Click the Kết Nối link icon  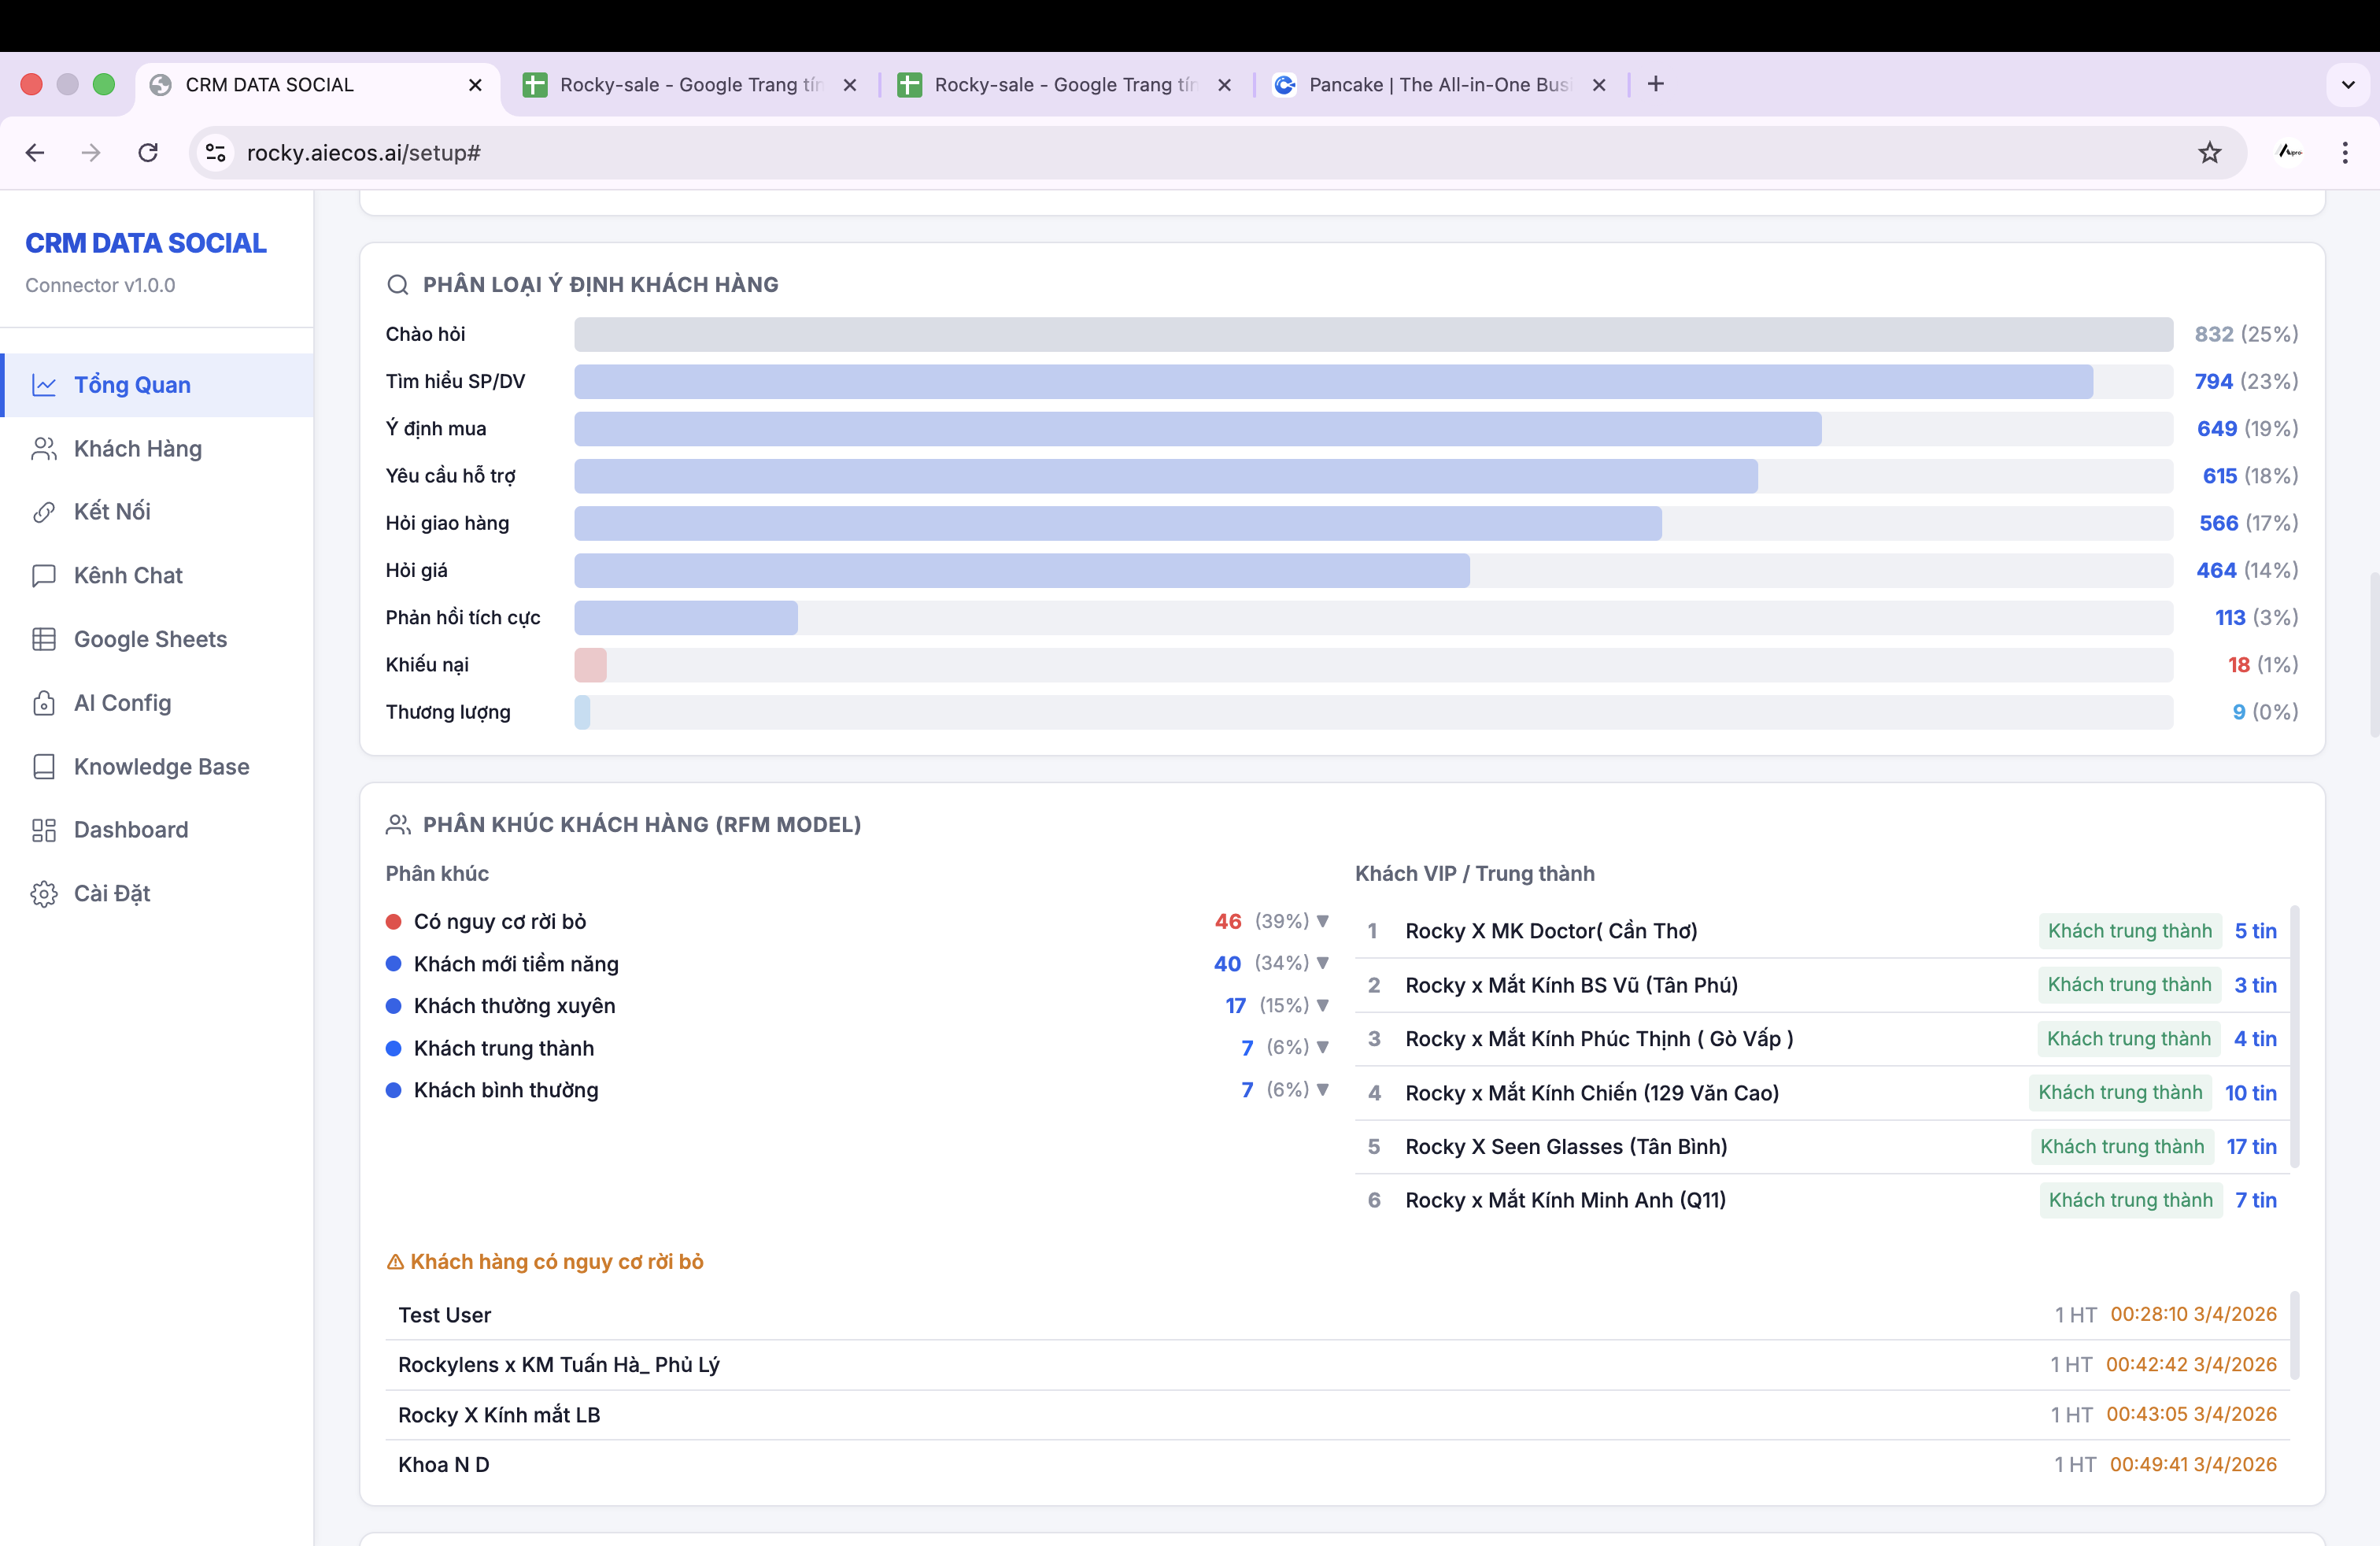44,512
